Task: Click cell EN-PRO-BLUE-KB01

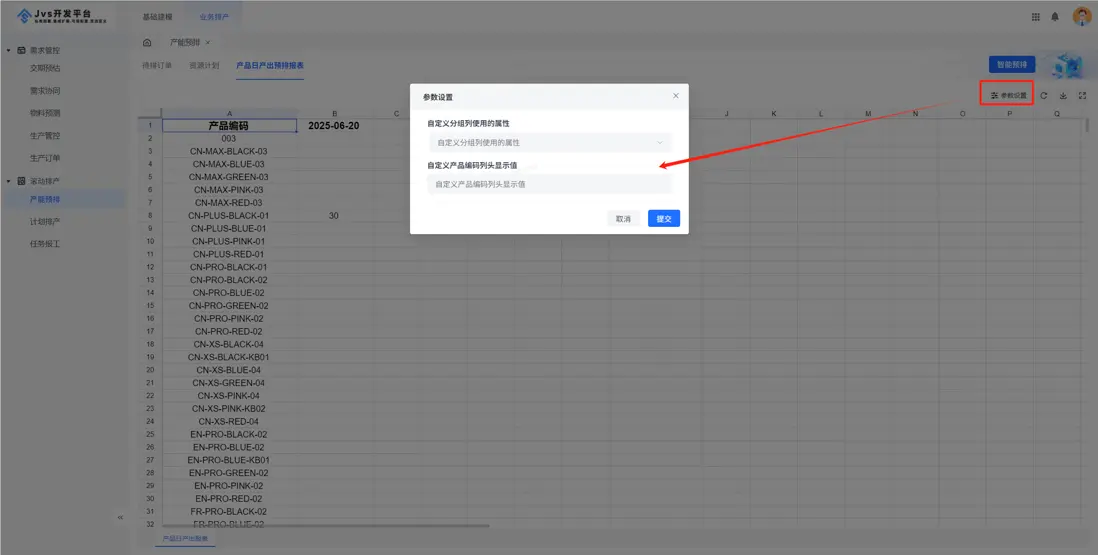Action: coord(229,460)
